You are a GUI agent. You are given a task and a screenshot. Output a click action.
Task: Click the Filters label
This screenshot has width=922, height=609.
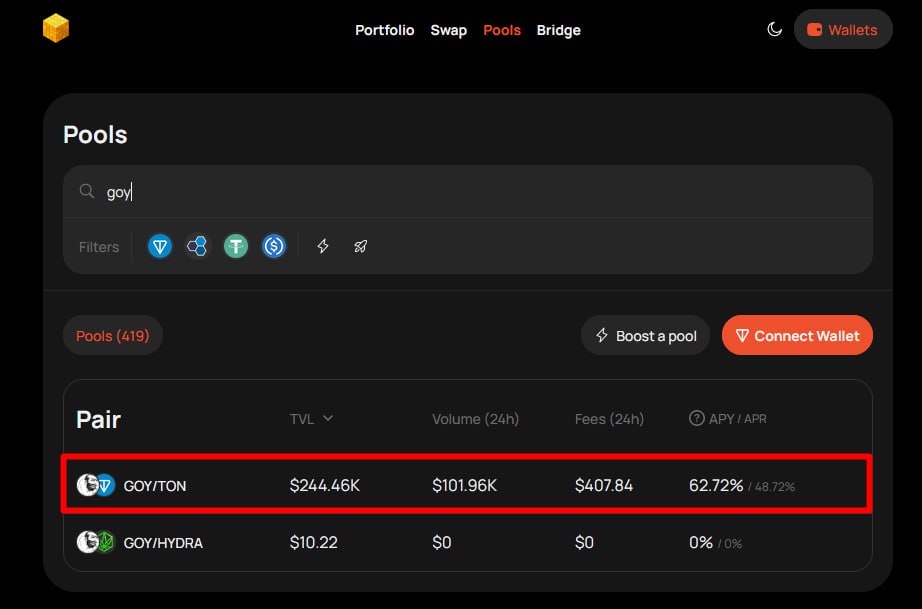99,247
